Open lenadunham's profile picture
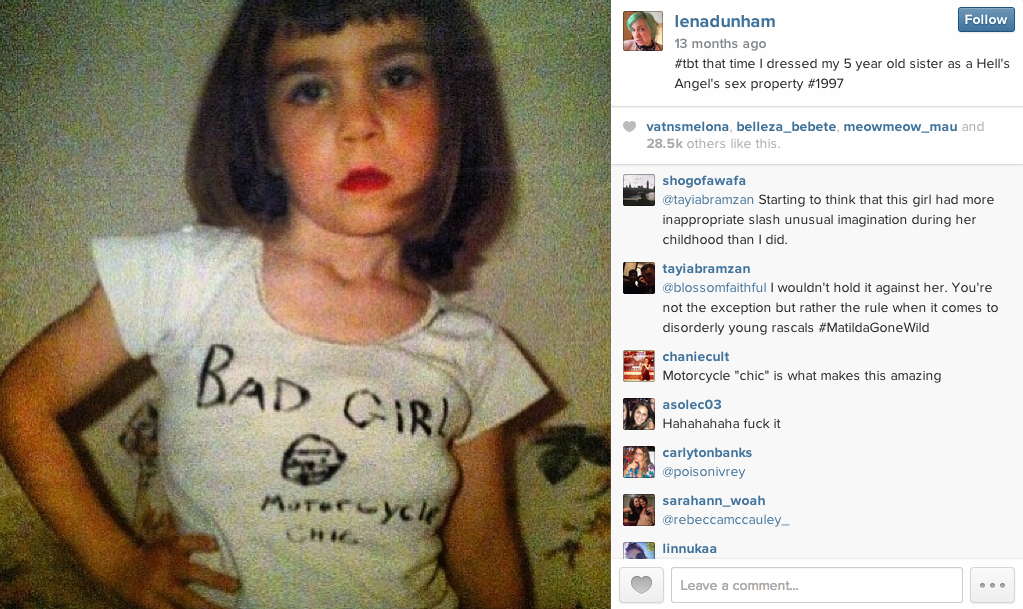Viewport: 1023px width, 609px height. (643, 31)
